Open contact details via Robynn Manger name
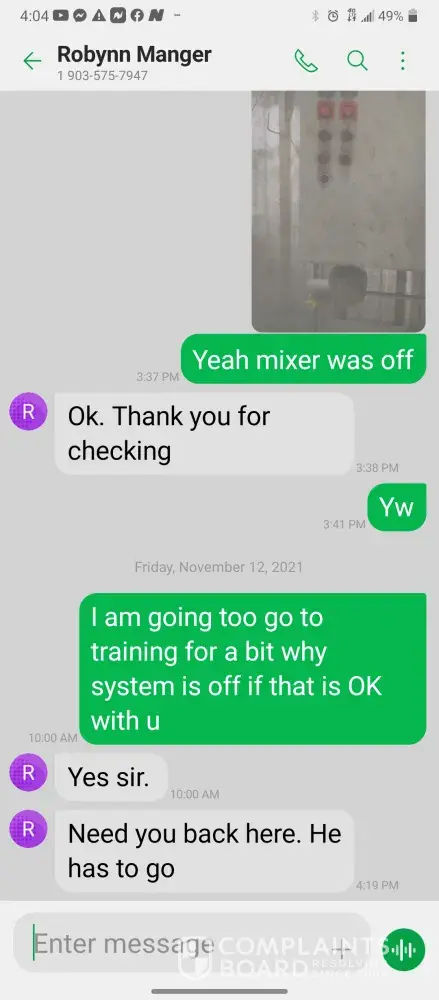The height and width of the screenshot is (1000, 439). coord(134,54)
